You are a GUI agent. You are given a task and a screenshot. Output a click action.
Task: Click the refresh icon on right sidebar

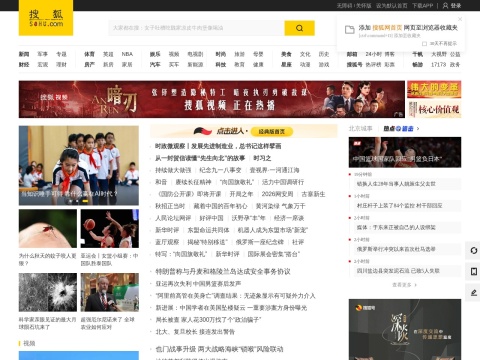(x=474, y=250)
